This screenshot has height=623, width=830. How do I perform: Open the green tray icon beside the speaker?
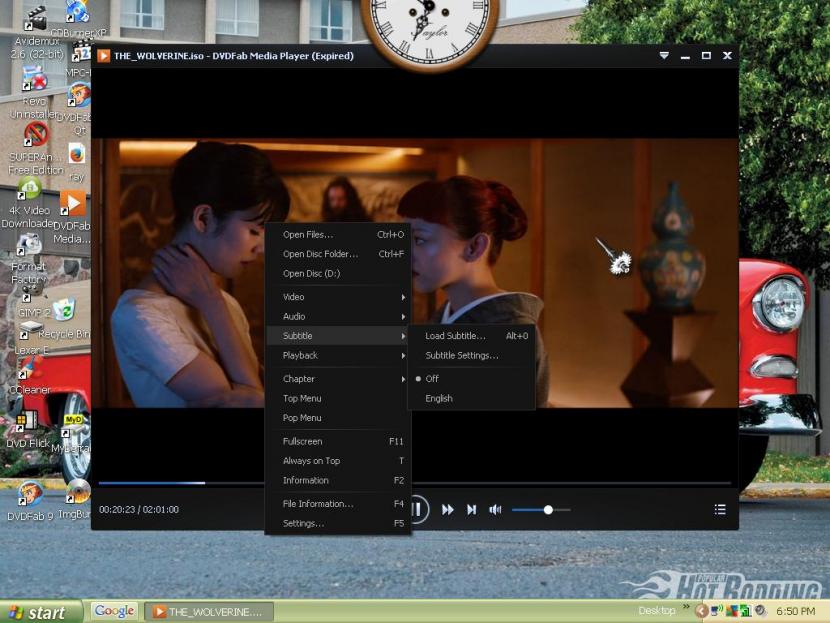(746, 610)
